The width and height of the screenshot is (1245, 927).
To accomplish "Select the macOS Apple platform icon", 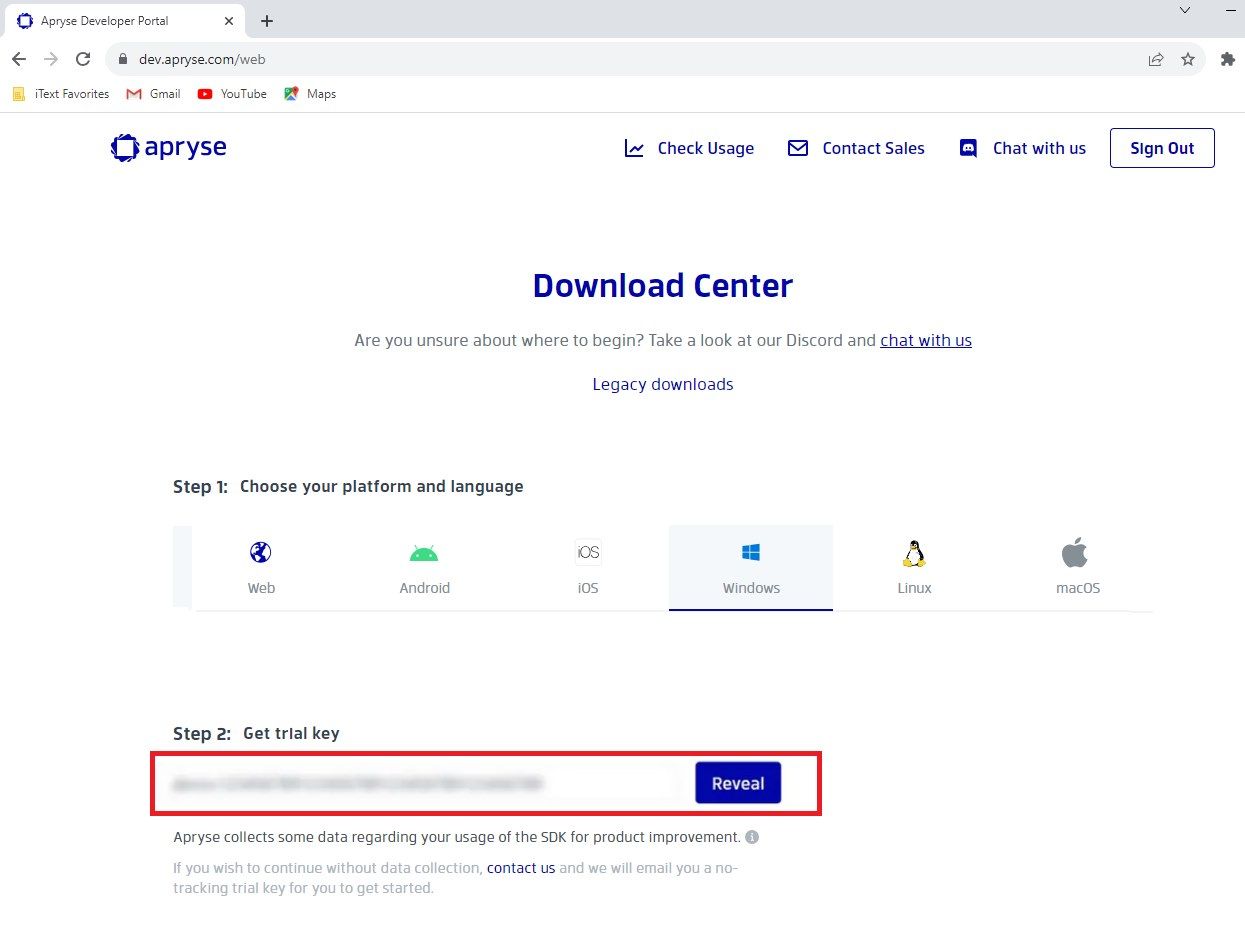I will pos(1076,551).
